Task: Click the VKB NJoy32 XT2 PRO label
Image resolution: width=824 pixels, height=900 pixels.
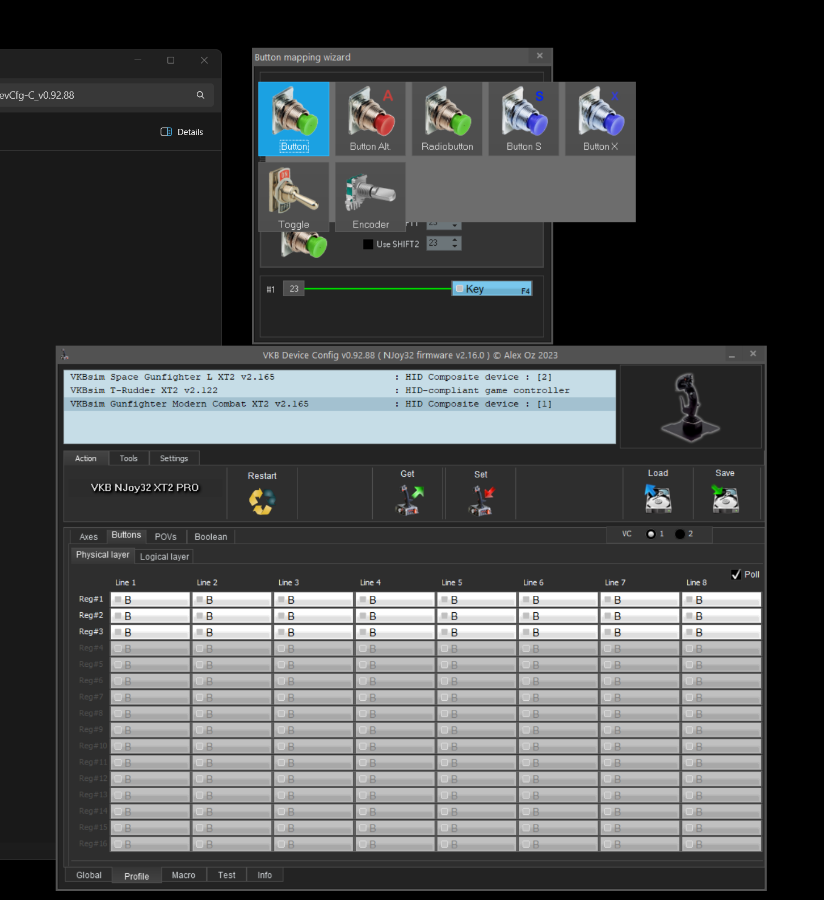Action: point(145,487)
